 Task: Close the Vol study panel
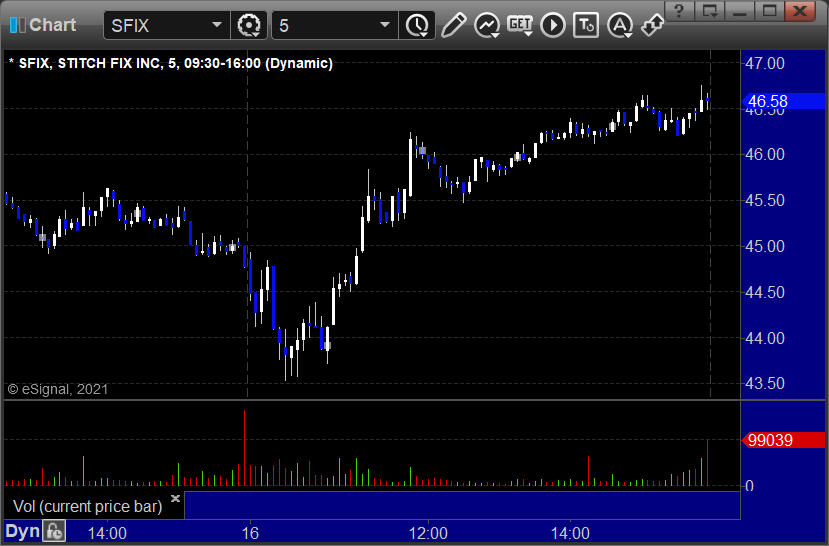pyautogui.click(x=176, y=498)
